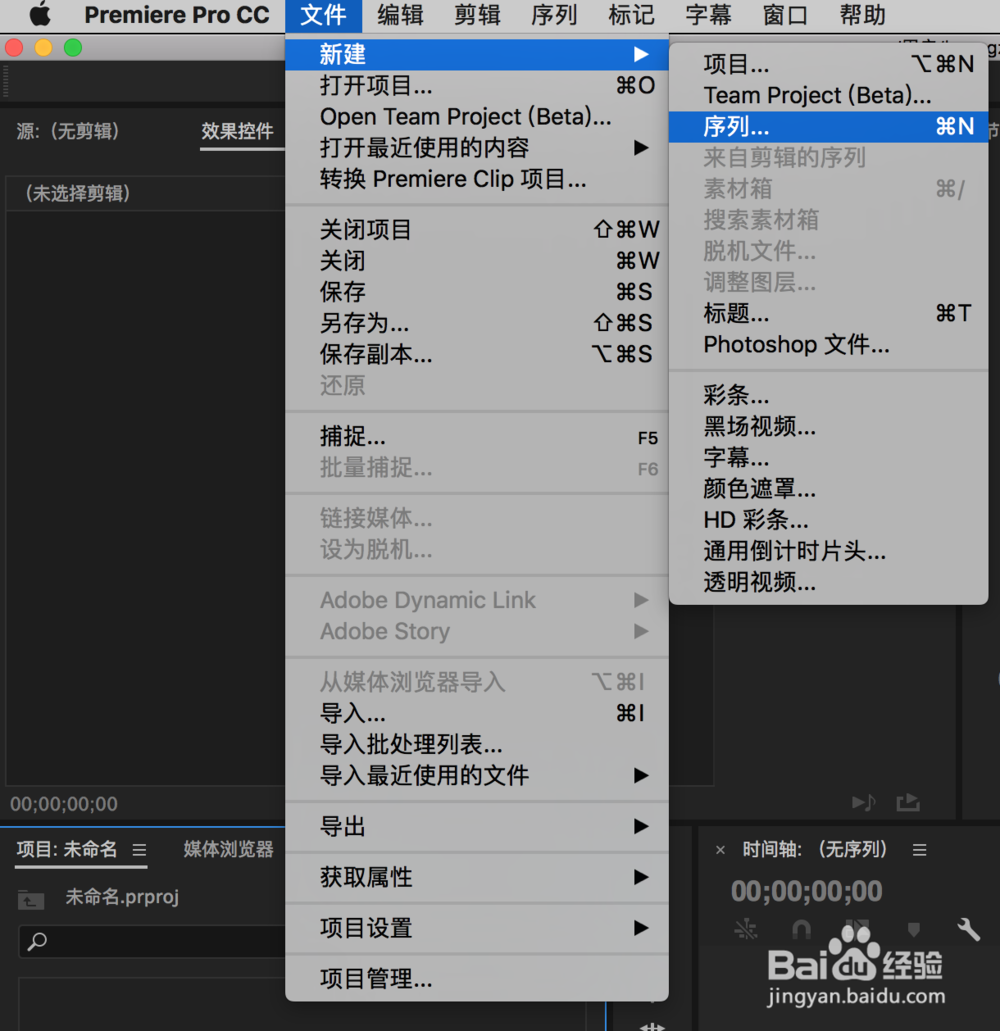The image size is (1000, 1031).
Task: Click the add marker icon in timeline
Action: pos(913,930)
